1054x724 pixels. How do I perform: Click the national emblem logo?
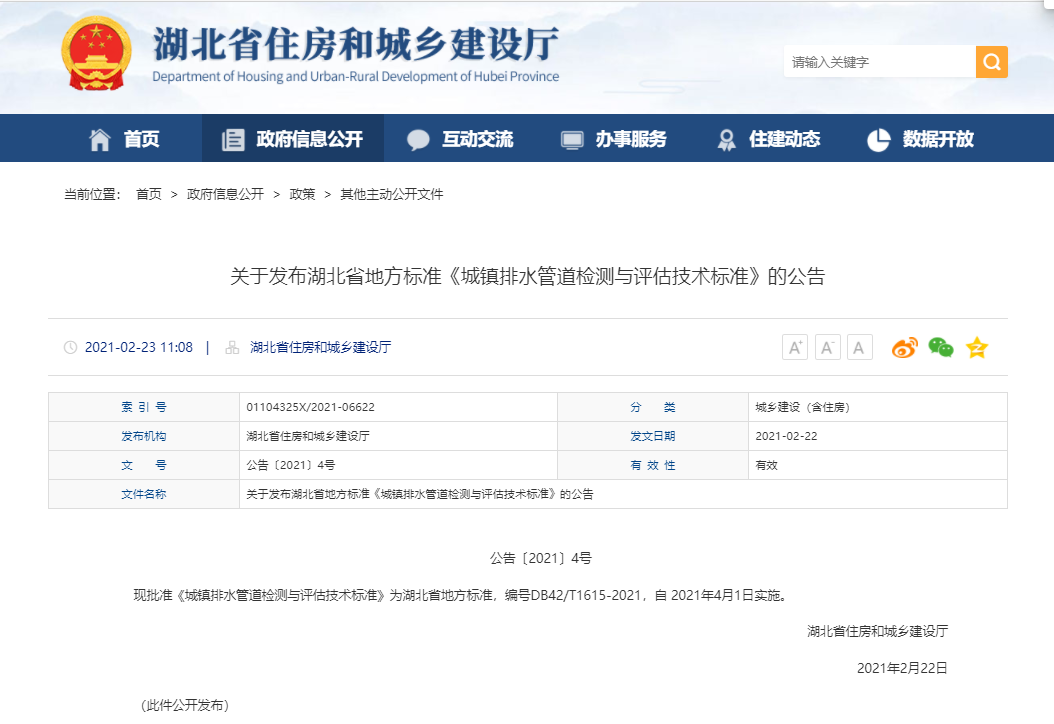pyautogui.click(x=96, y=55)
